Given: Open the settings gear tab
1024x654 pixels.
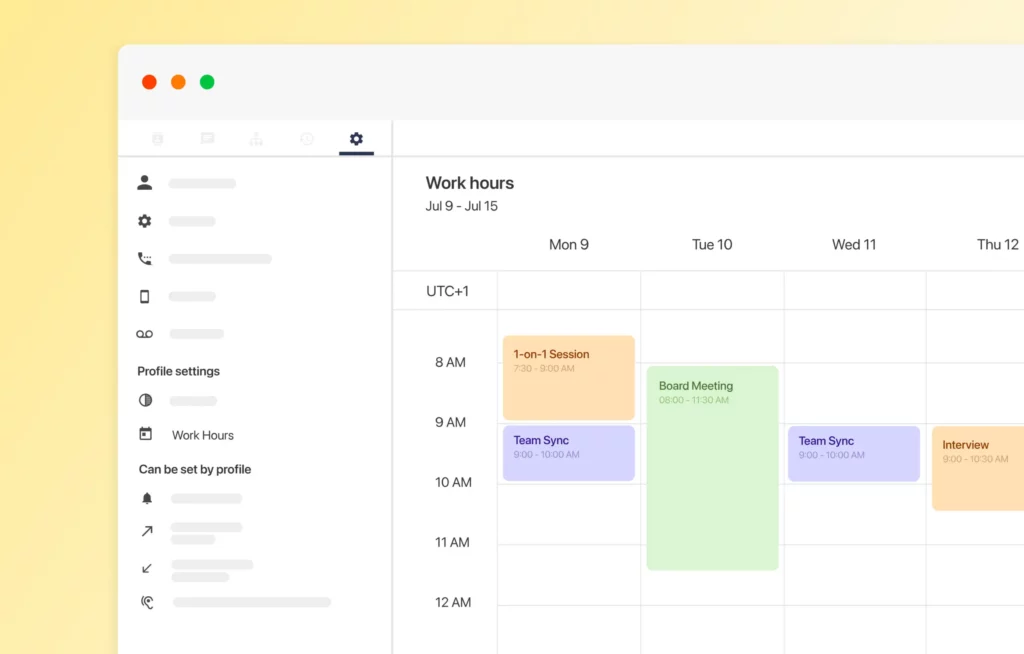Looking at the screenshot, I should click(x=356, y=139).
